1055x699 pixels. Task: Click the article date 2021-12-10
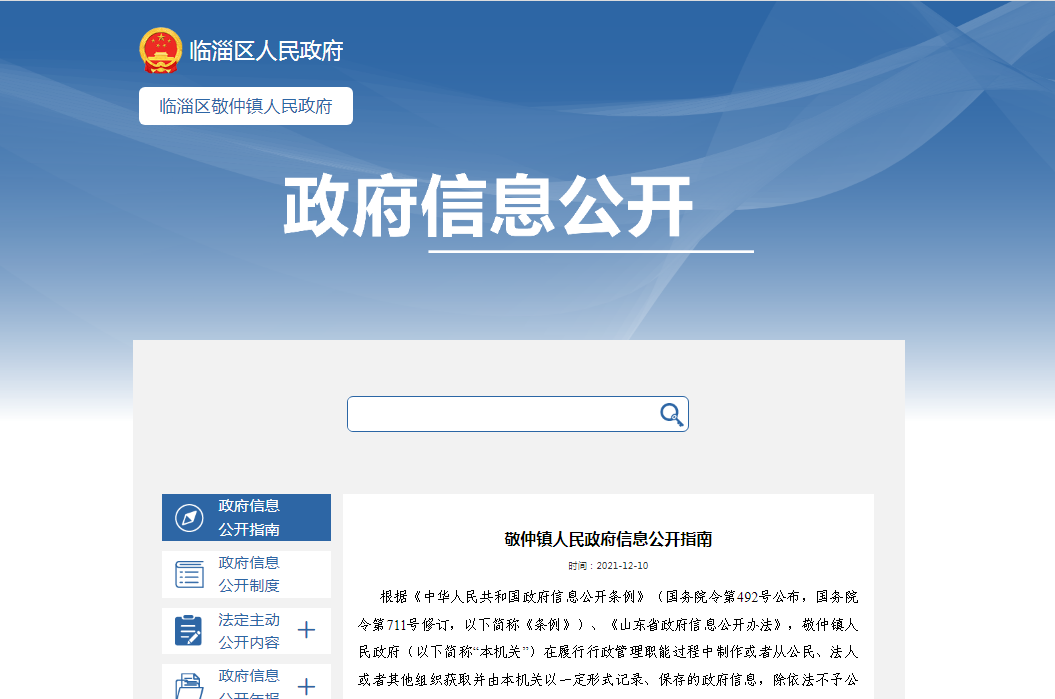[x=622, y=565]
